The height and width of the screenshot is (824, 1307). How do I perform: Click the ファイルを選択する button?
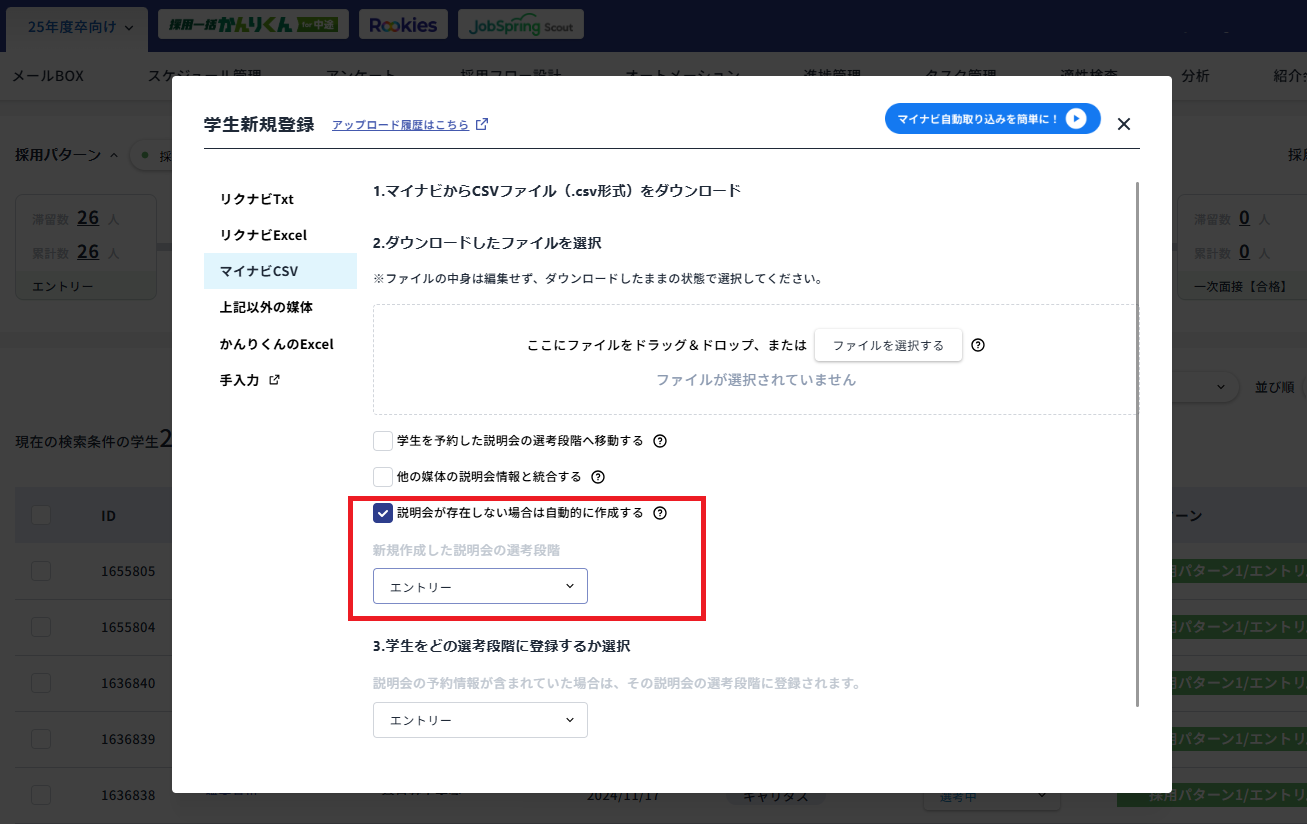[x=888, y=345]
